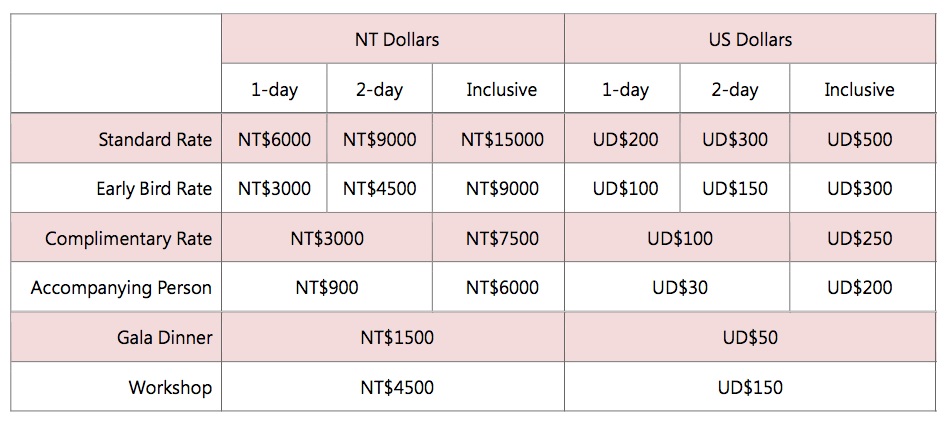Click the NT$6000 standard 1-day cell

(x=274, y=138)
